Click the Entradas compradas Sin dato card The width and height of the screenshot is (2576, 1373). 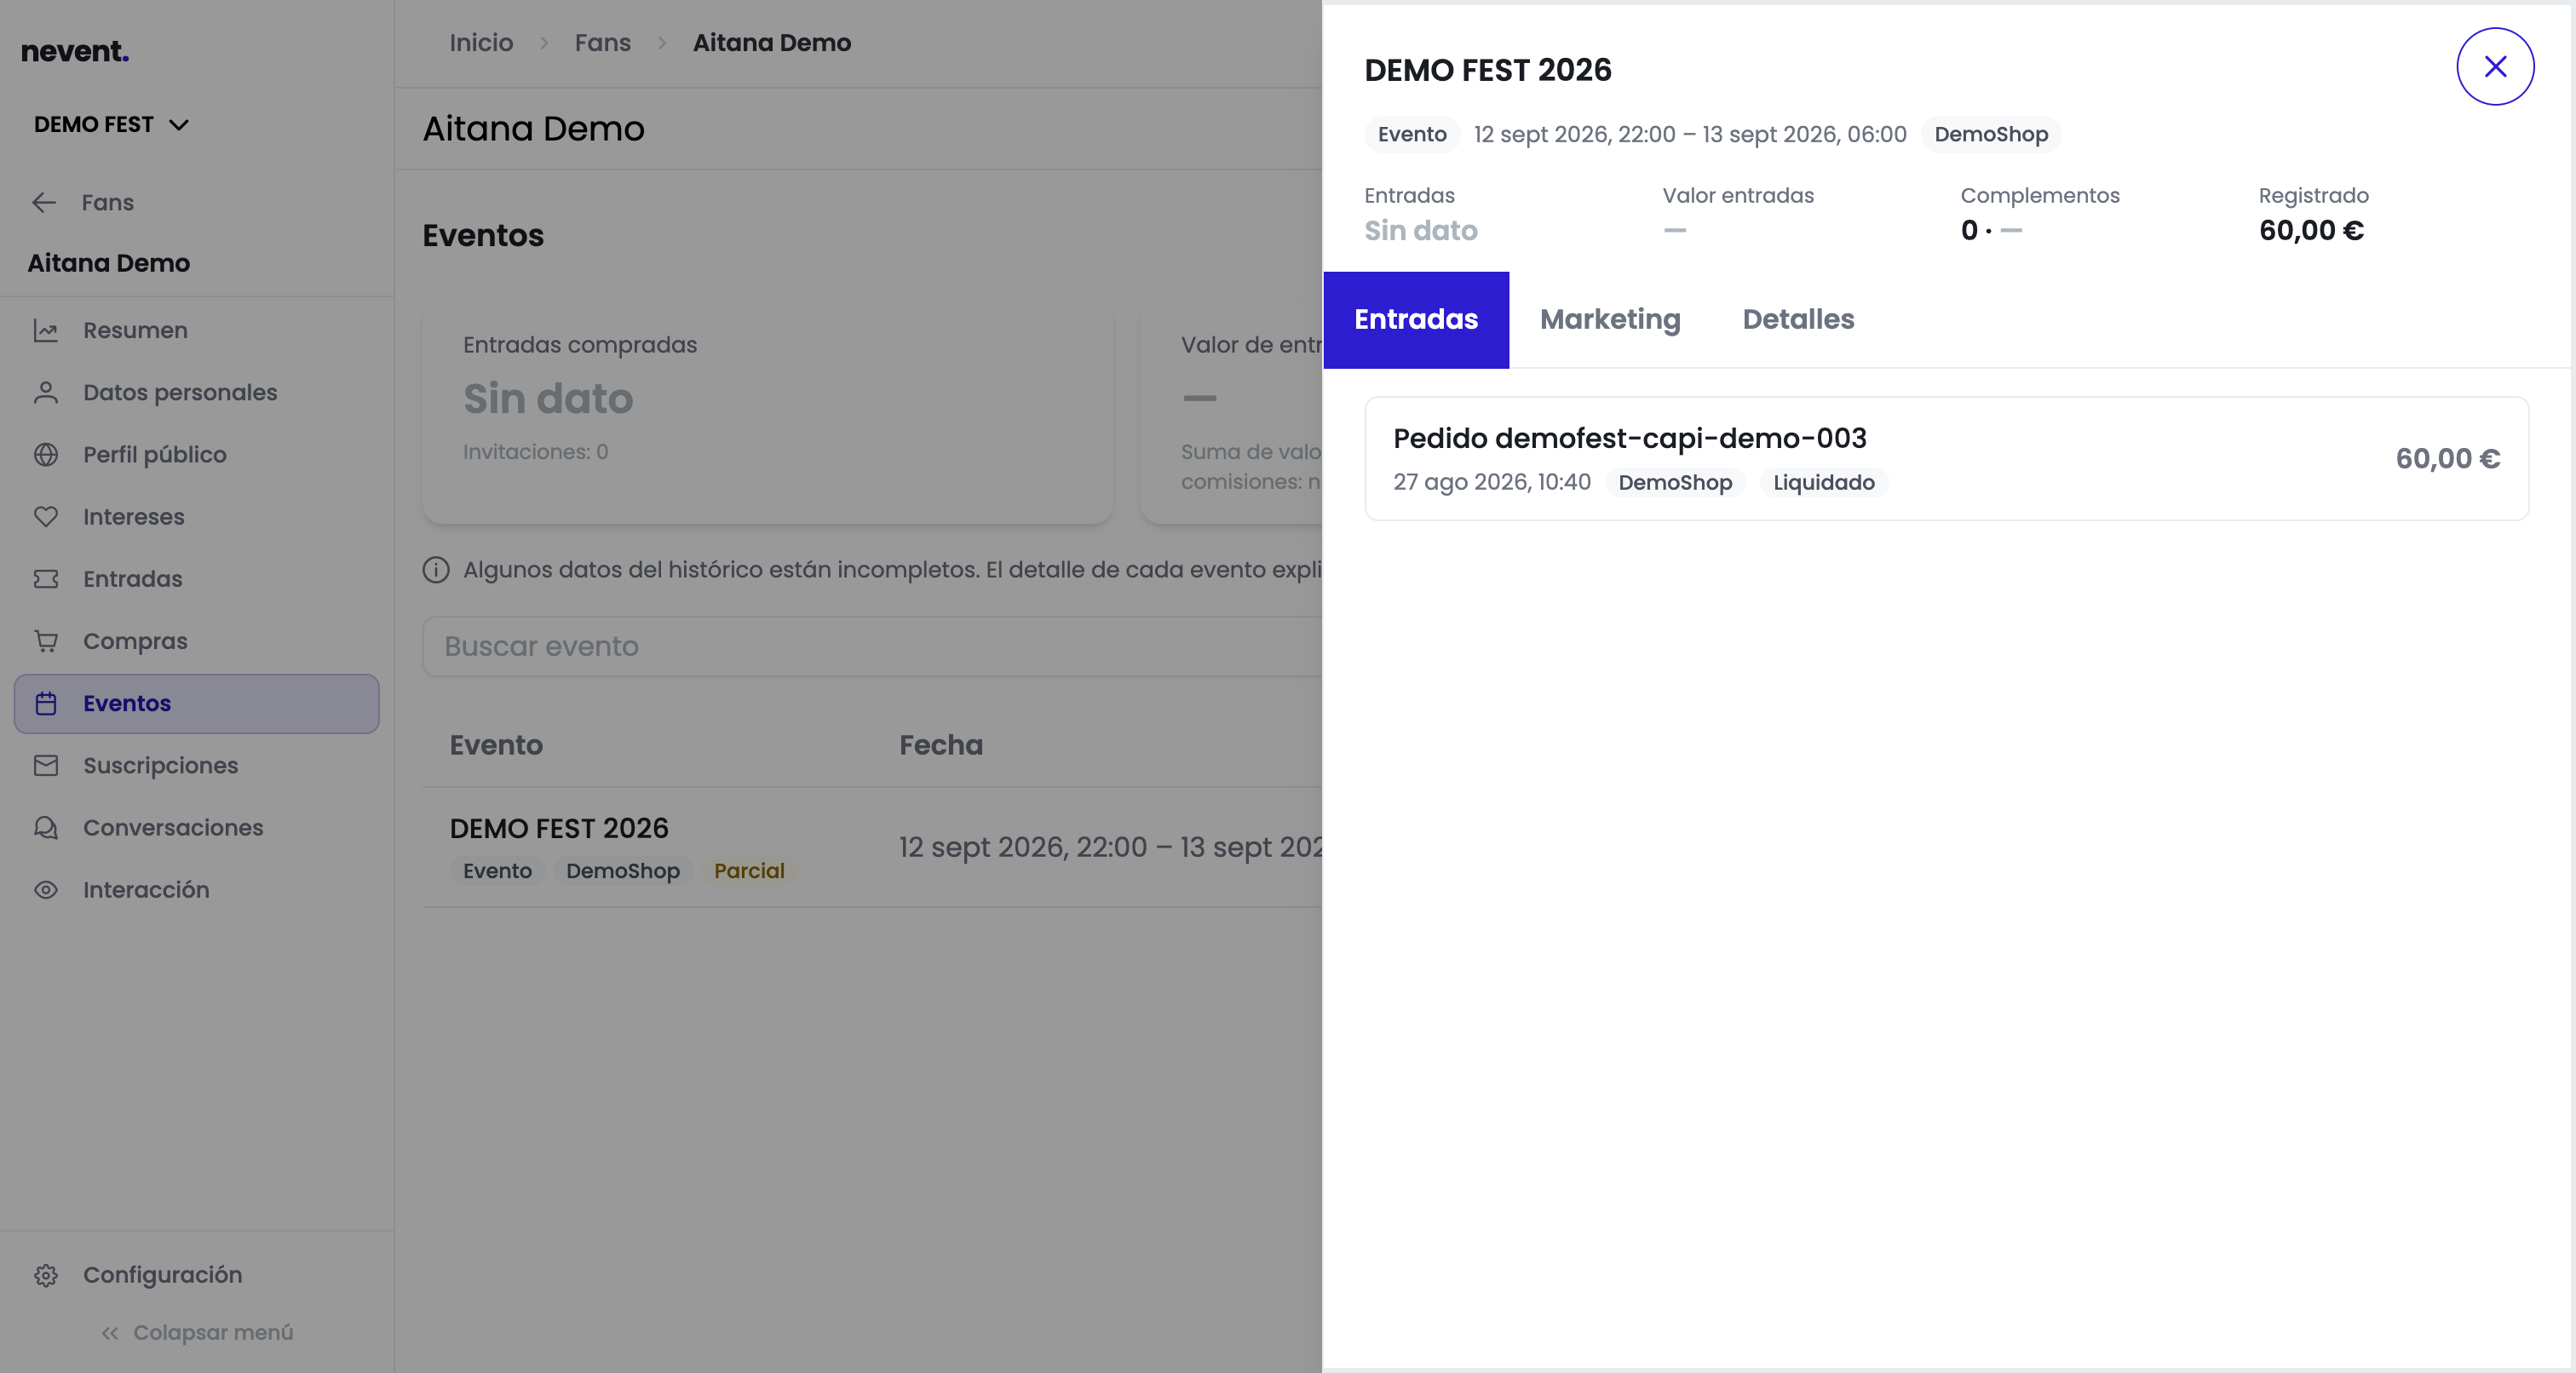[x=768, y=414]
